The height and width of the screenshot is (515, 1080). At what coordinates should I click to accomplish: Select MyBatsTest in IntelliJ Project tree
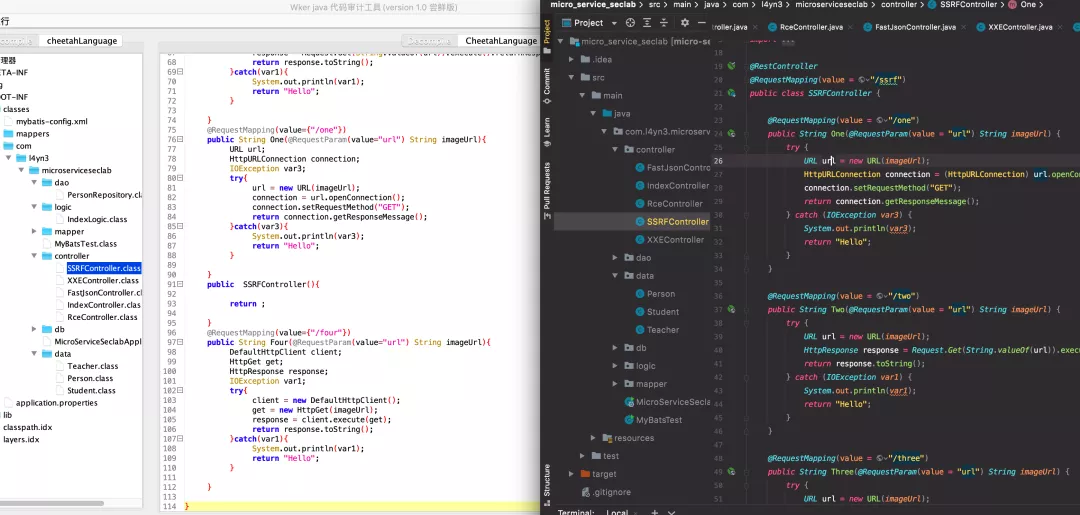[x=653, y=420]
